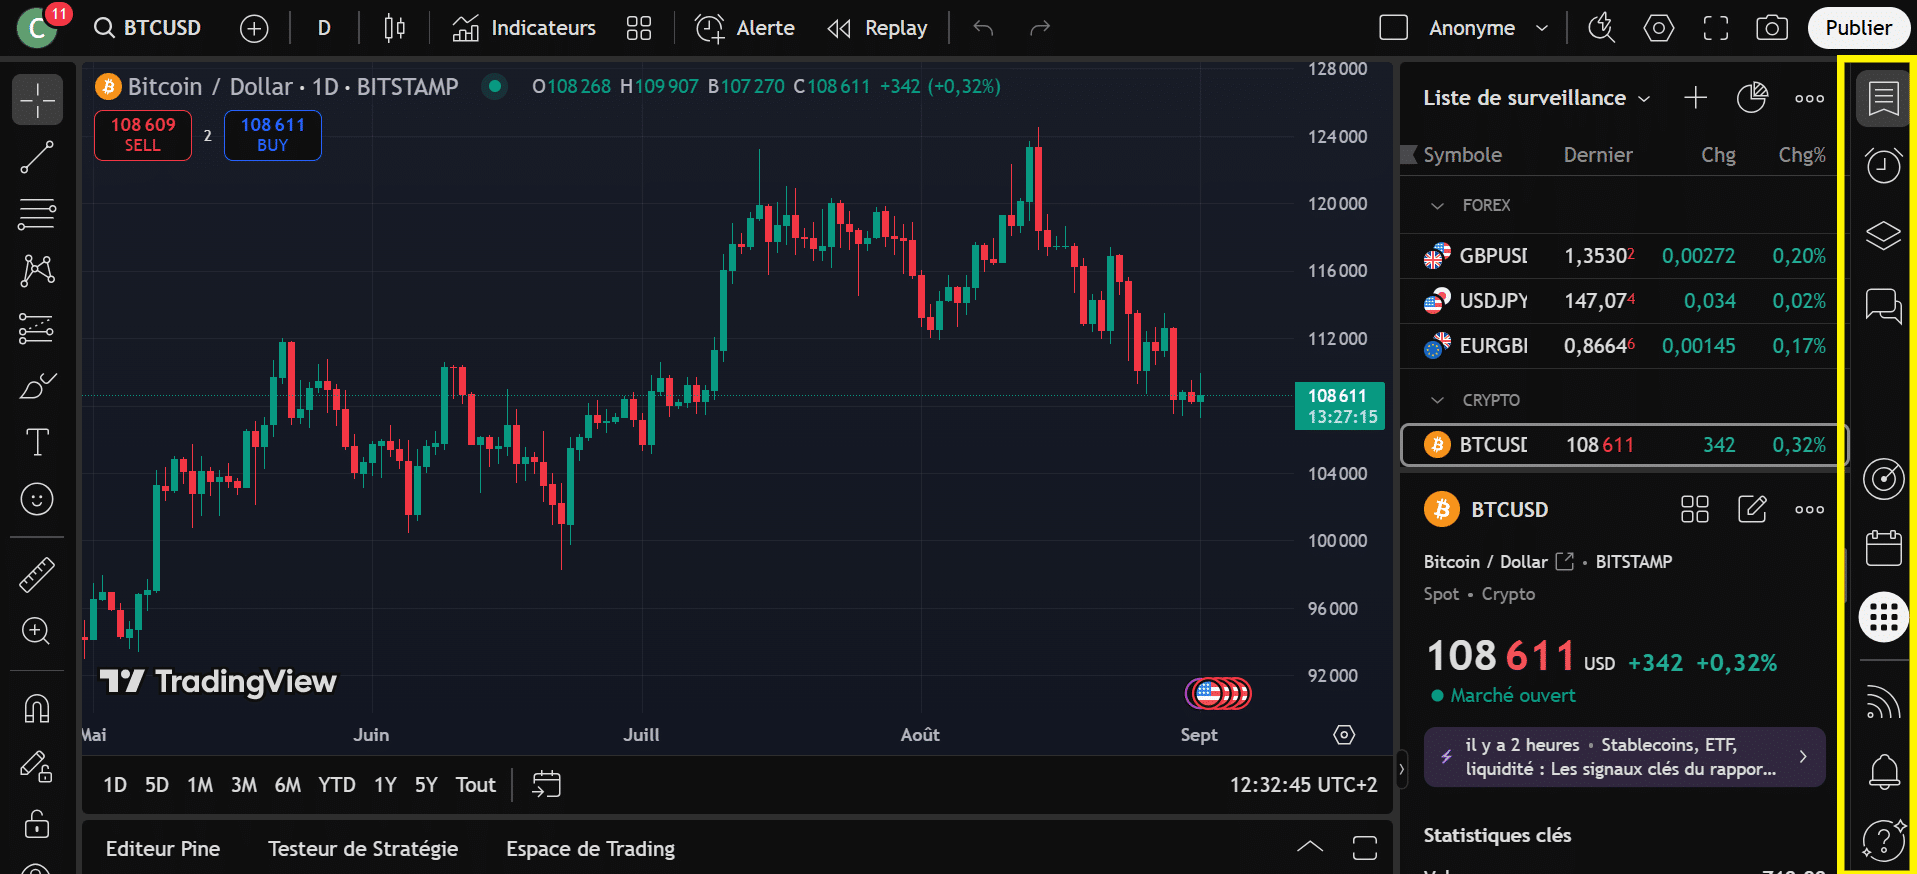Image resolution: width=1917 pixels, height=874 pixels.
Task: Pick the ruler measure tool
Action: tap(37, 575)
